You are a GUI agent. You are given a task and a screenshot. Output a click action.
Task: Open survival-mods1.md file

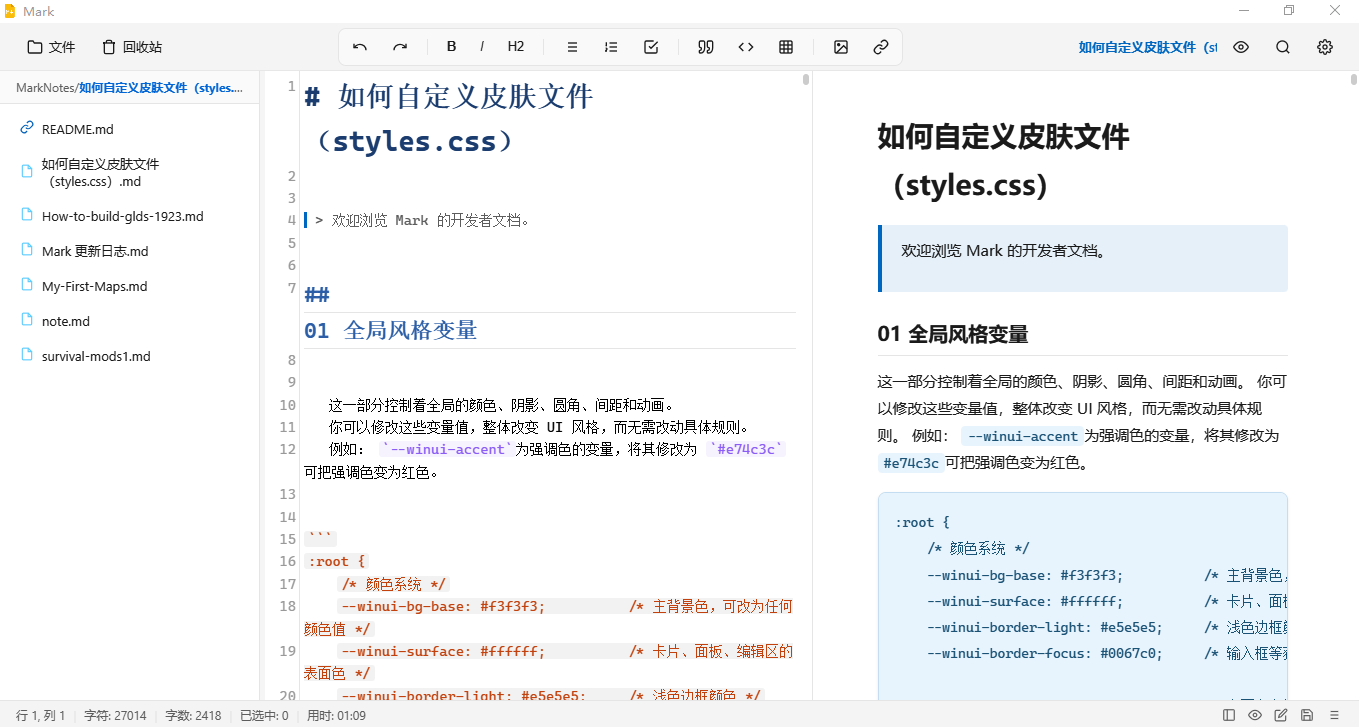tap(96, 356)
